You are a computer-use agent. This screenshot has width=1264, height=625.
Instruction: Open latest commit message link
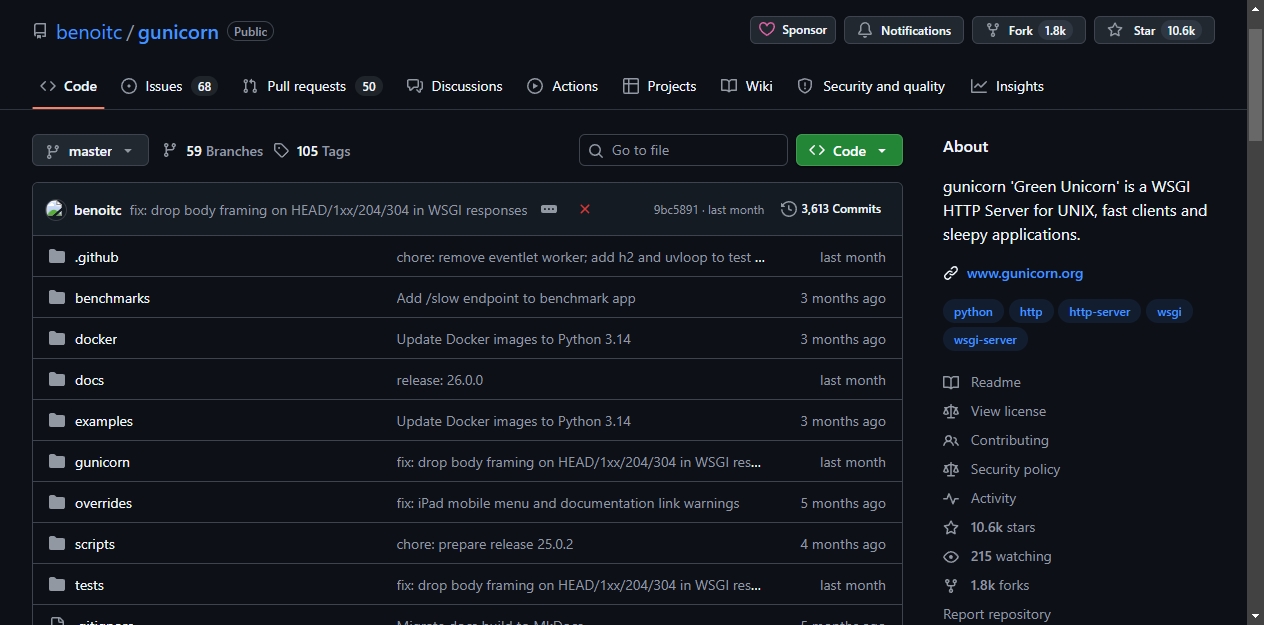point(328,210)
